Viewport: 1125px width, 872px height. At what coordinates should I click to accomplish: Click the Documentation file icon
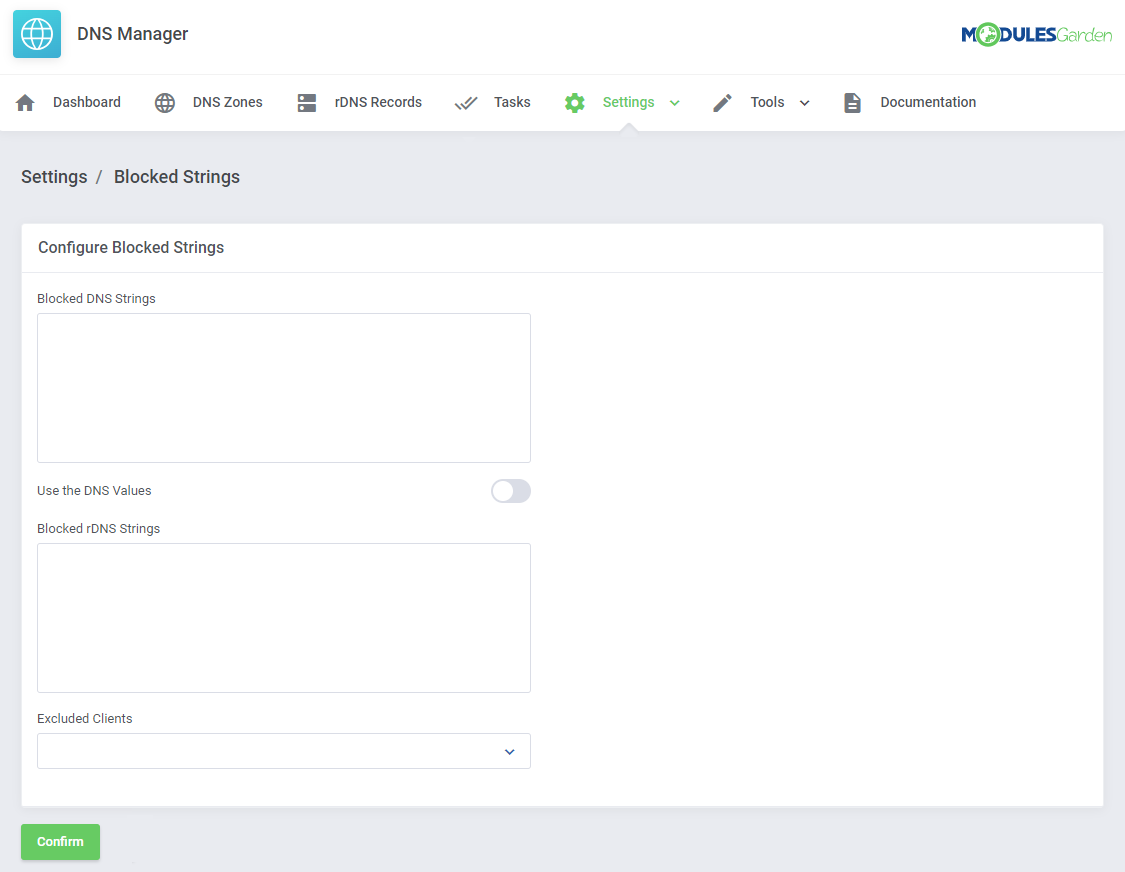pos(852,103)
